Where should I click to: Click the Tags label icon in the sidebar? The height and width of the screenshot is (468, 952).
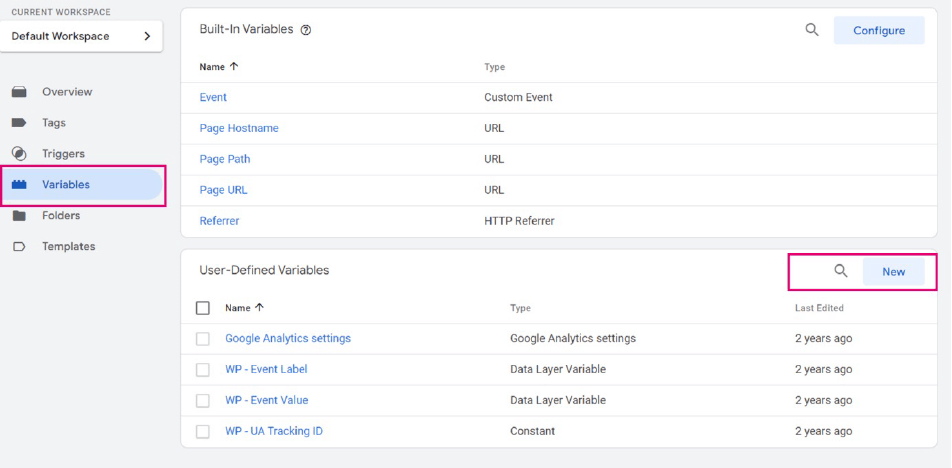coord(19,123)
